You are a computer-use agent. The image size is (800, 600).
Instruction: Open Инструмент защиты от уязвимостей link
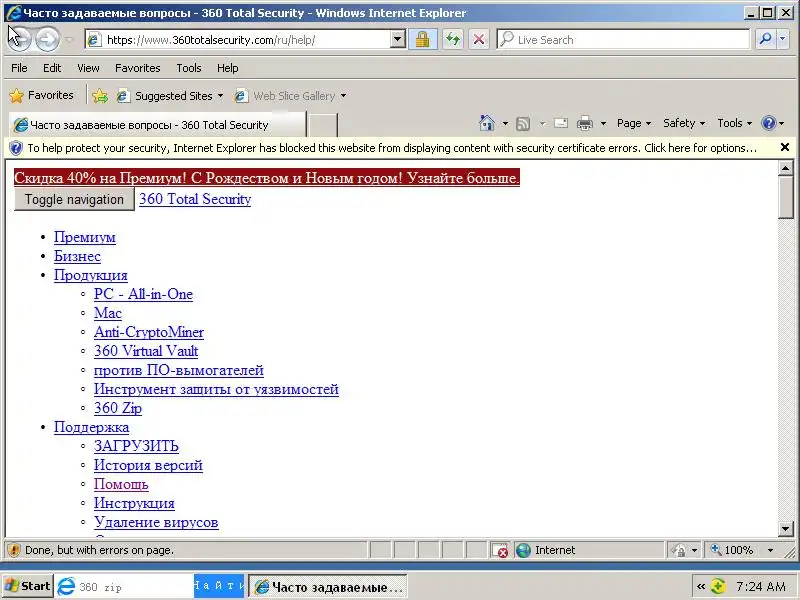tap(216, 389)
